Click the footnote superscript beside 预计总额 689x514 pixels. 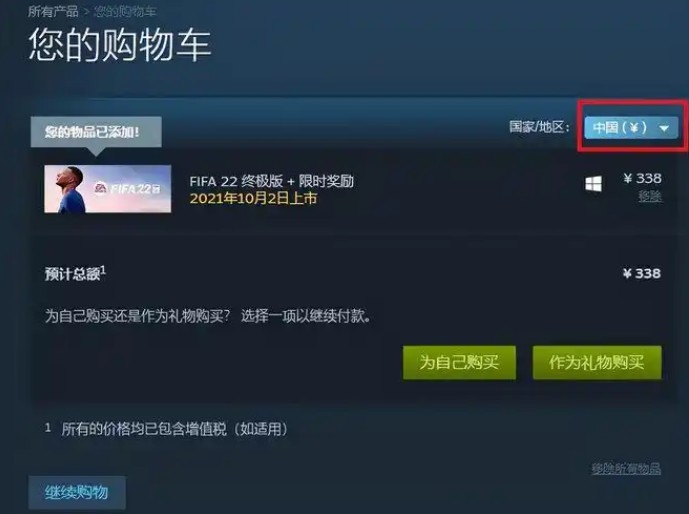pos(103,268)
